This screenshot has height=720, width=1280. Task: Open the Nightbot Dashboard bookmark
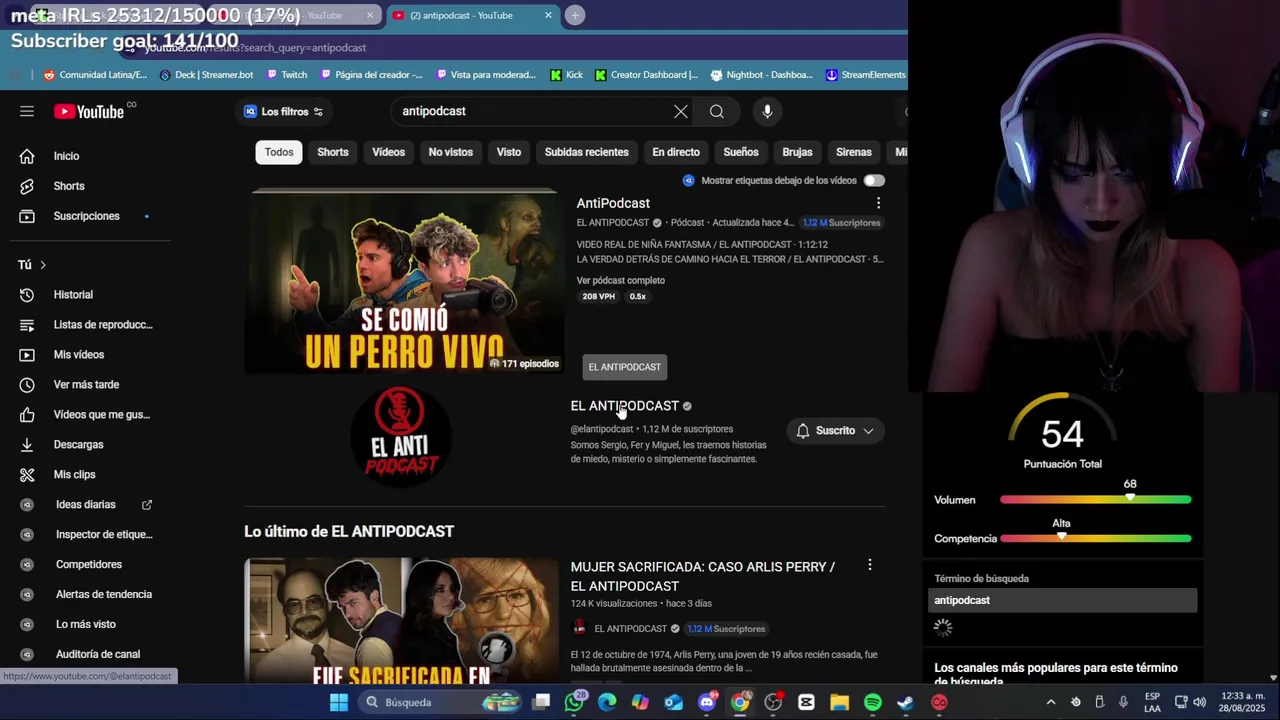(x=762, y=75)
